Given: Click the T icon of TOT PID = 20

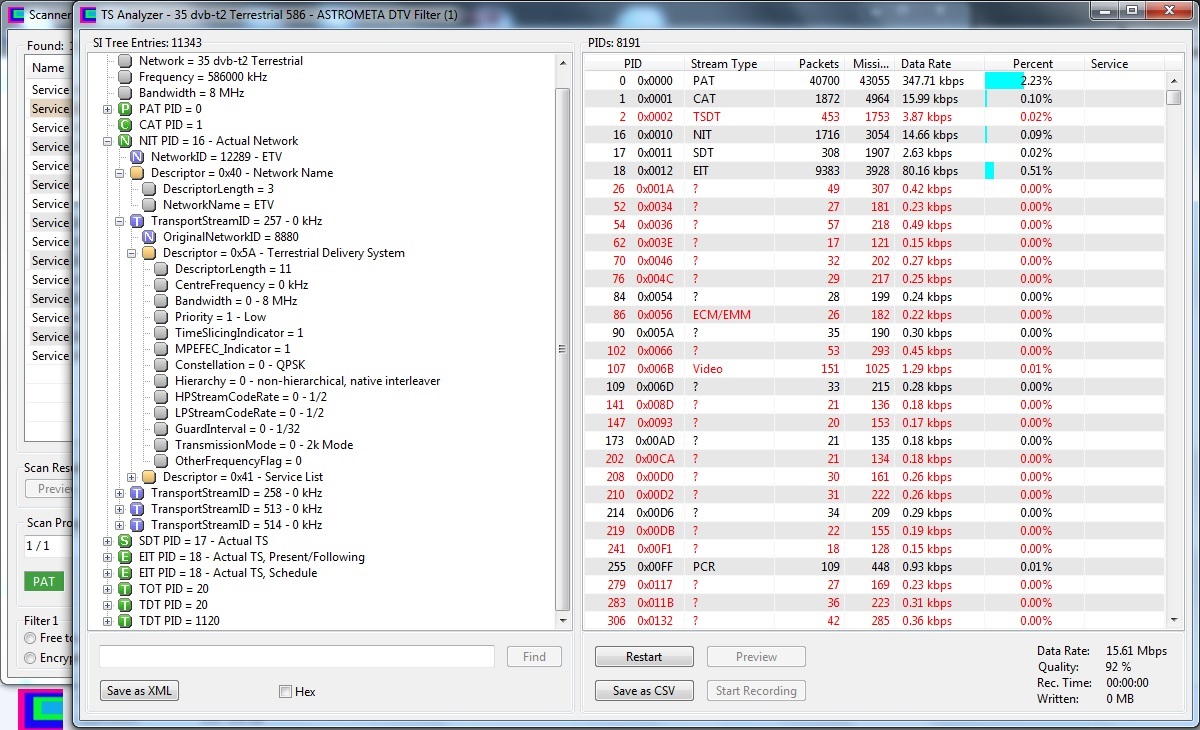Looking at the screenshot, I should (125, 589).
